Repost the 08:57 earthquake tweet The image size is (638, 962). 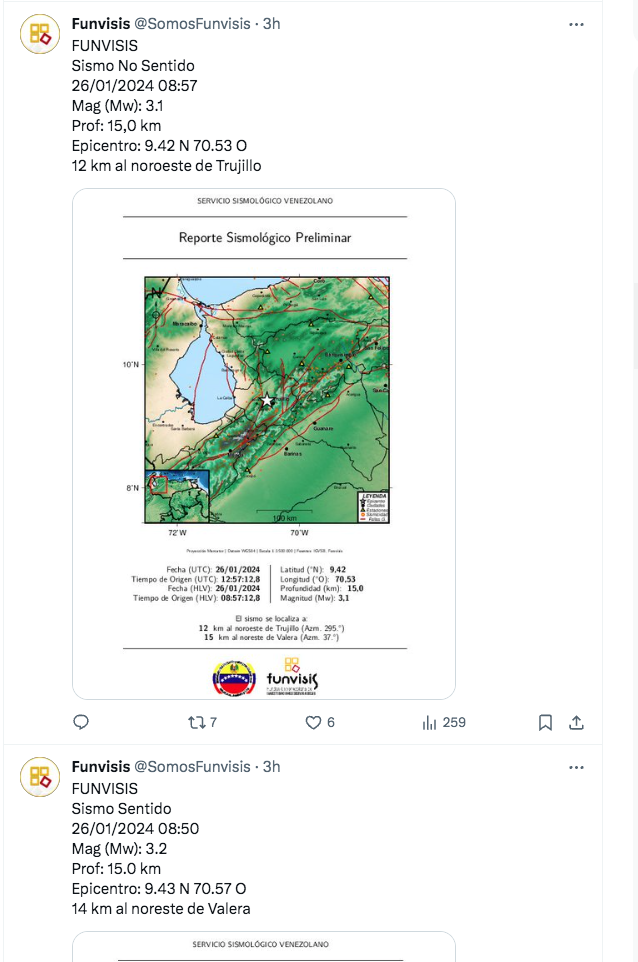tap(202, 722)
